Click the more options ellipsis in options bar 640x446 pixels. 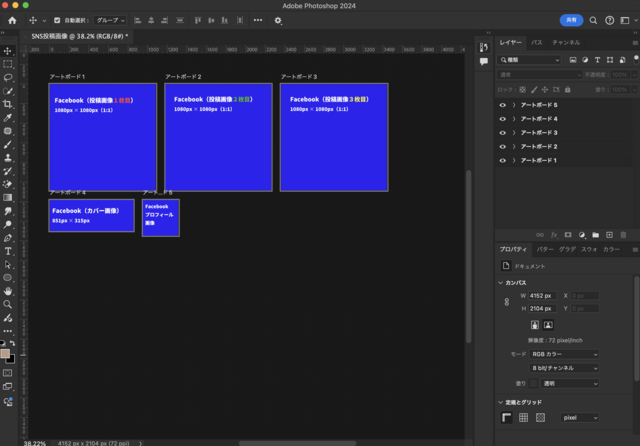258,20
